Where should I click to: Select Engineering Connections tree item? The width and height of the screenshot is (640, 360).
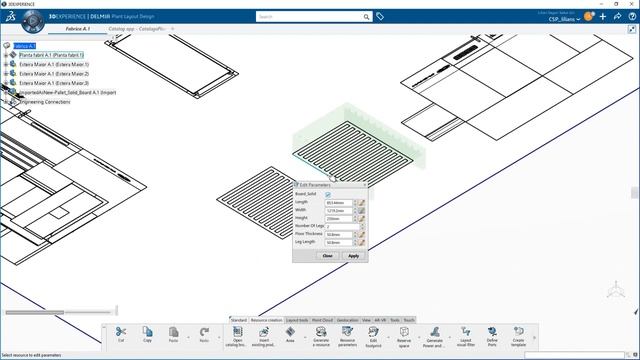click(x=45, y=102)
